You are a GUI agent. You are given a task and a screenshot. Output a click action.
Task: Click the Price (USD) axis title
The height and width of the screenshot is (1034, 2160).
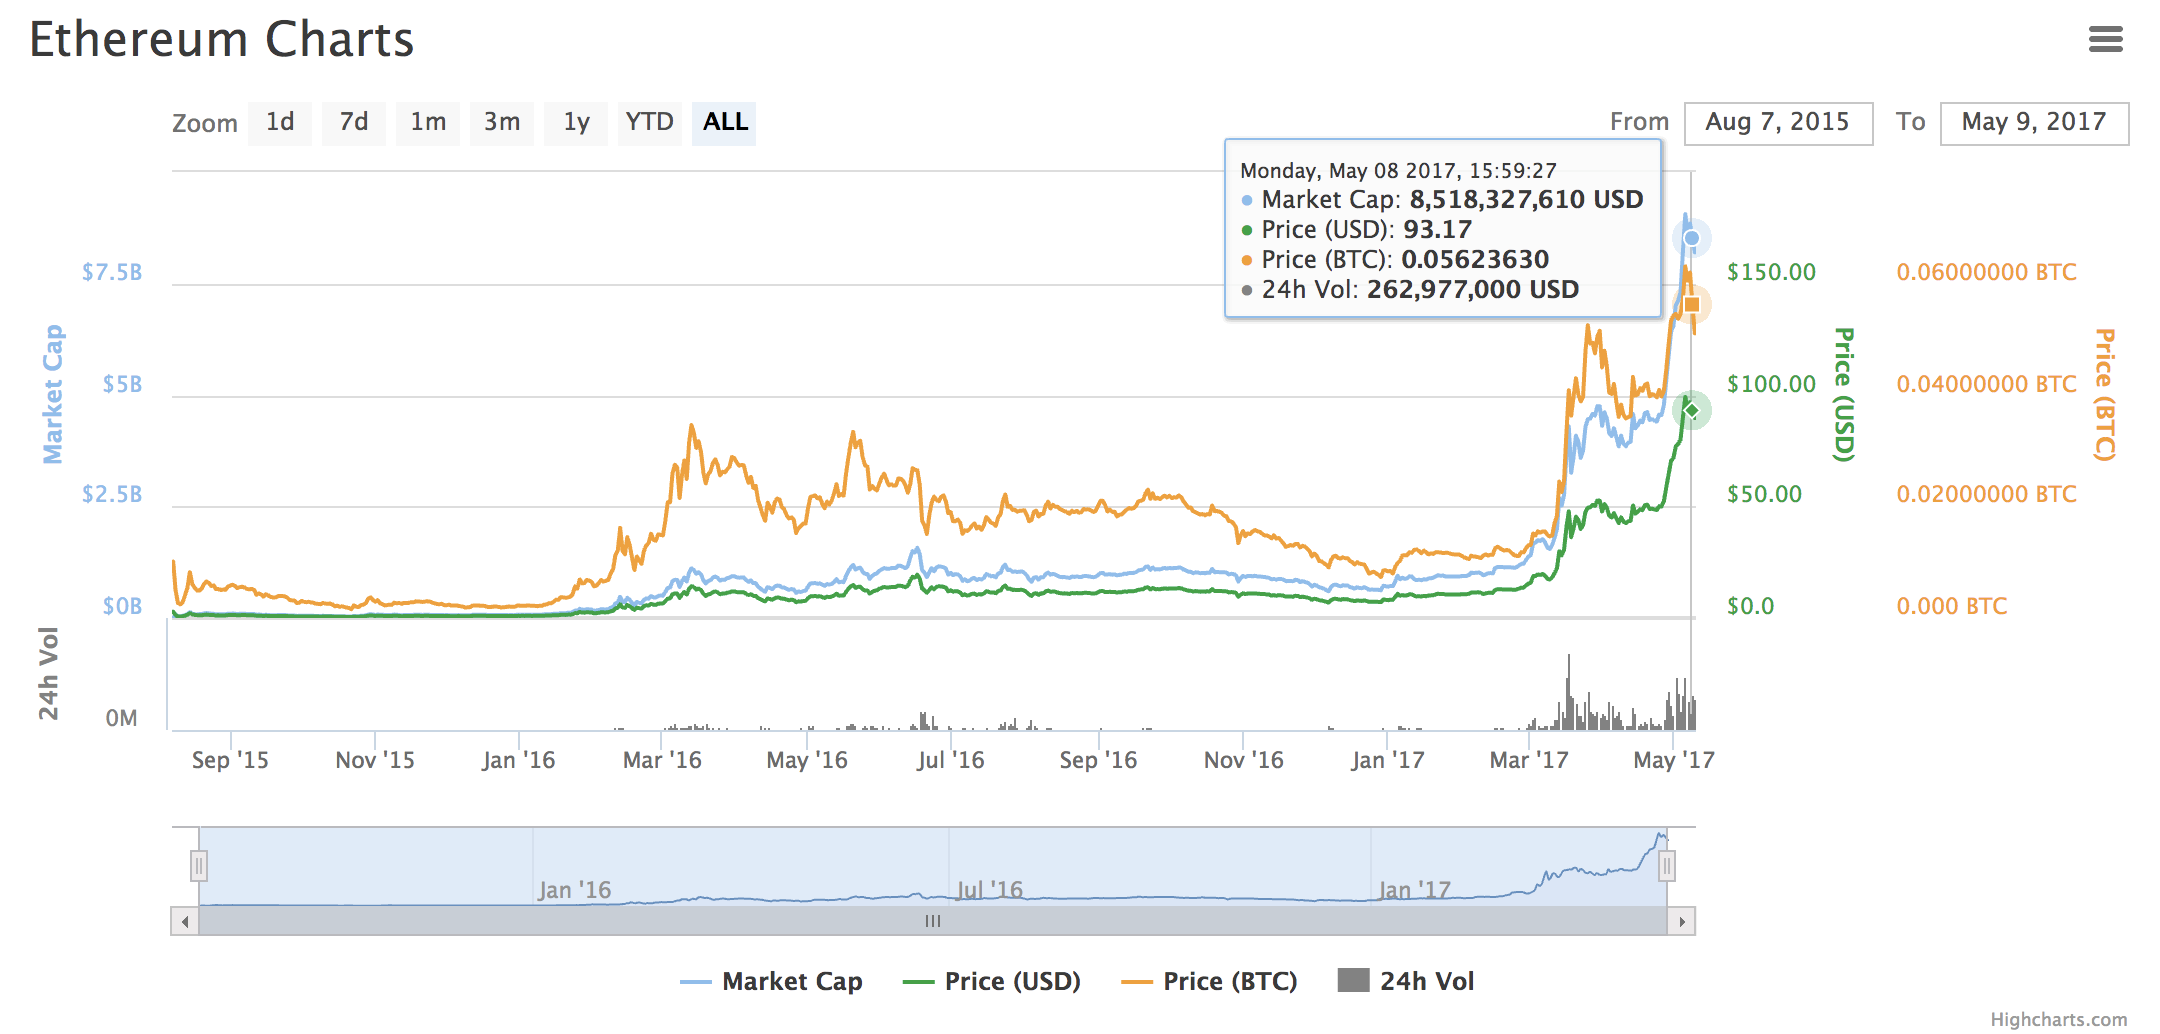1844,394
